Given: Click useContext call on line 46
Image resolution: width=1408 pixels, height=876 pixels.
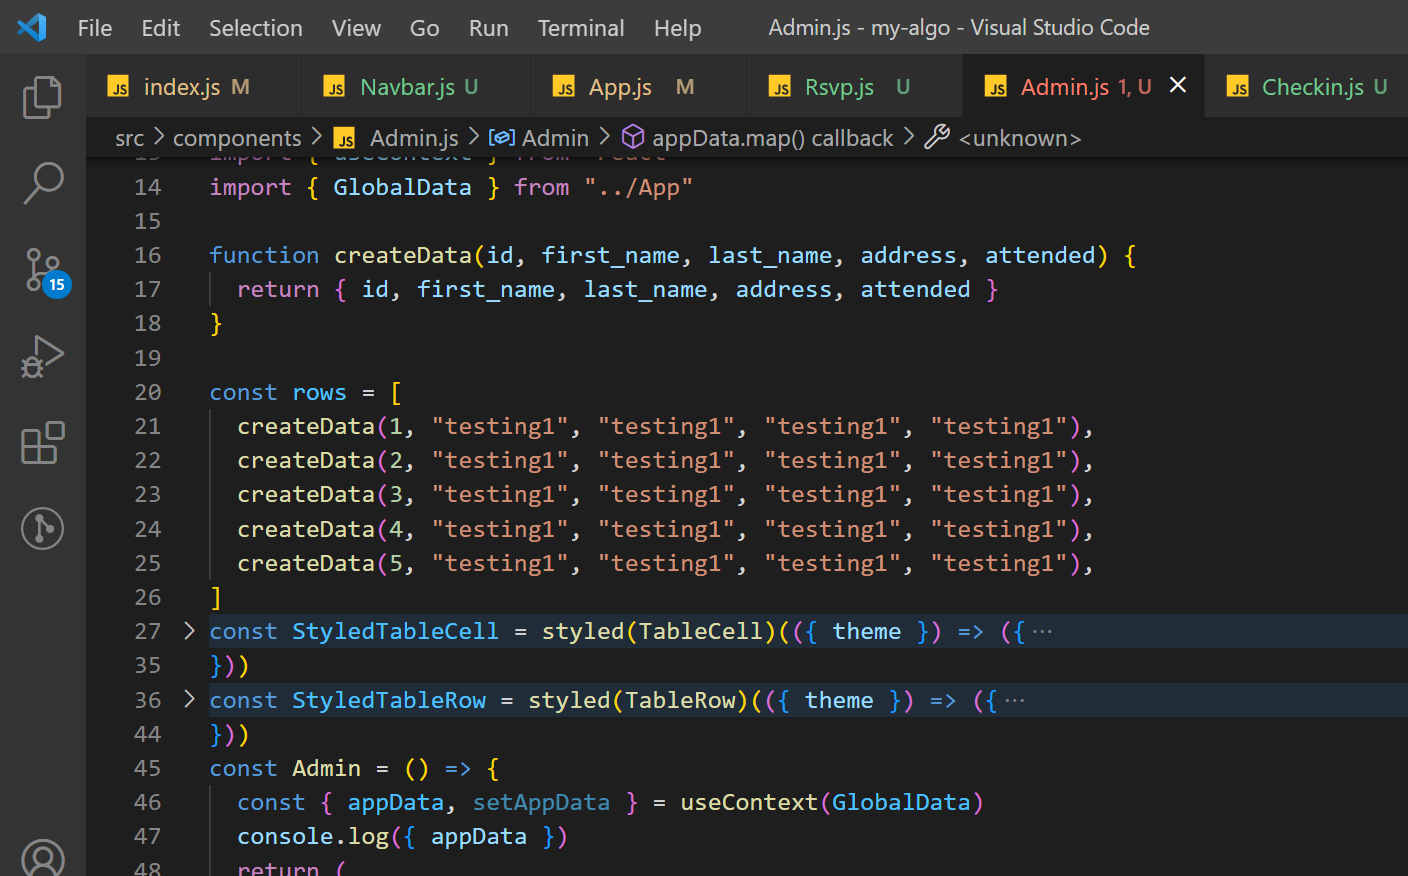Looking at the screenshot, I should [749, 802].
